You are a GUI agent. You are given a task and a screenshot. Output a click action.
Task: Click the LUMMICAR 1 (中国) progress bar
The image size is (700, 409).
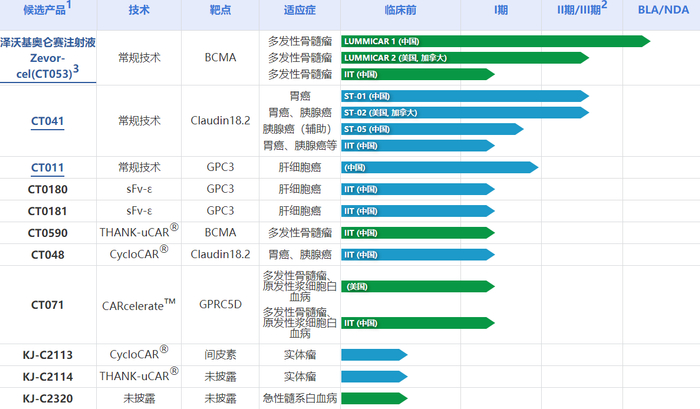tap(496, 42)
